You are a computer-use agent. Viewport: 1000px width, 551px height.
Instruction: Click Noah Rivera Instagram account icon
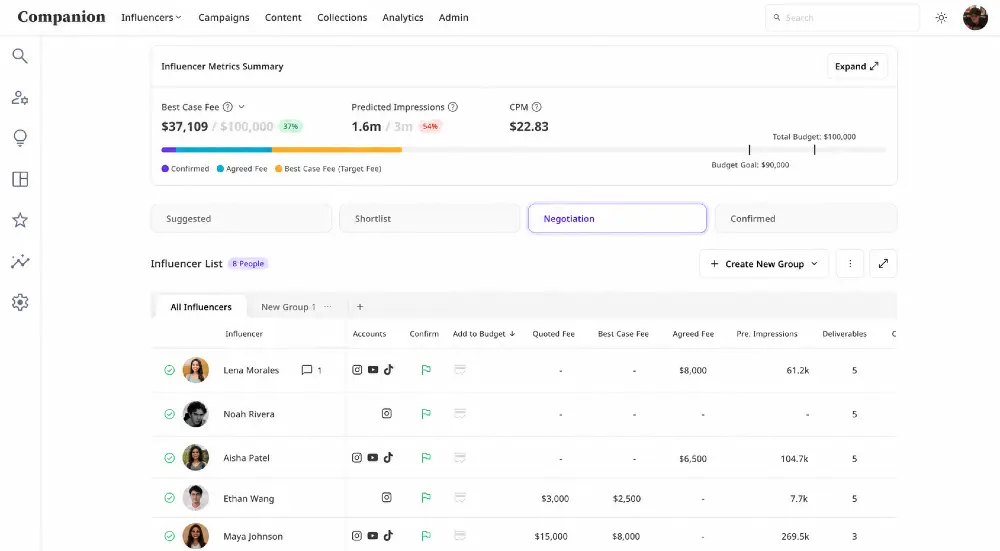click(386, 413)
